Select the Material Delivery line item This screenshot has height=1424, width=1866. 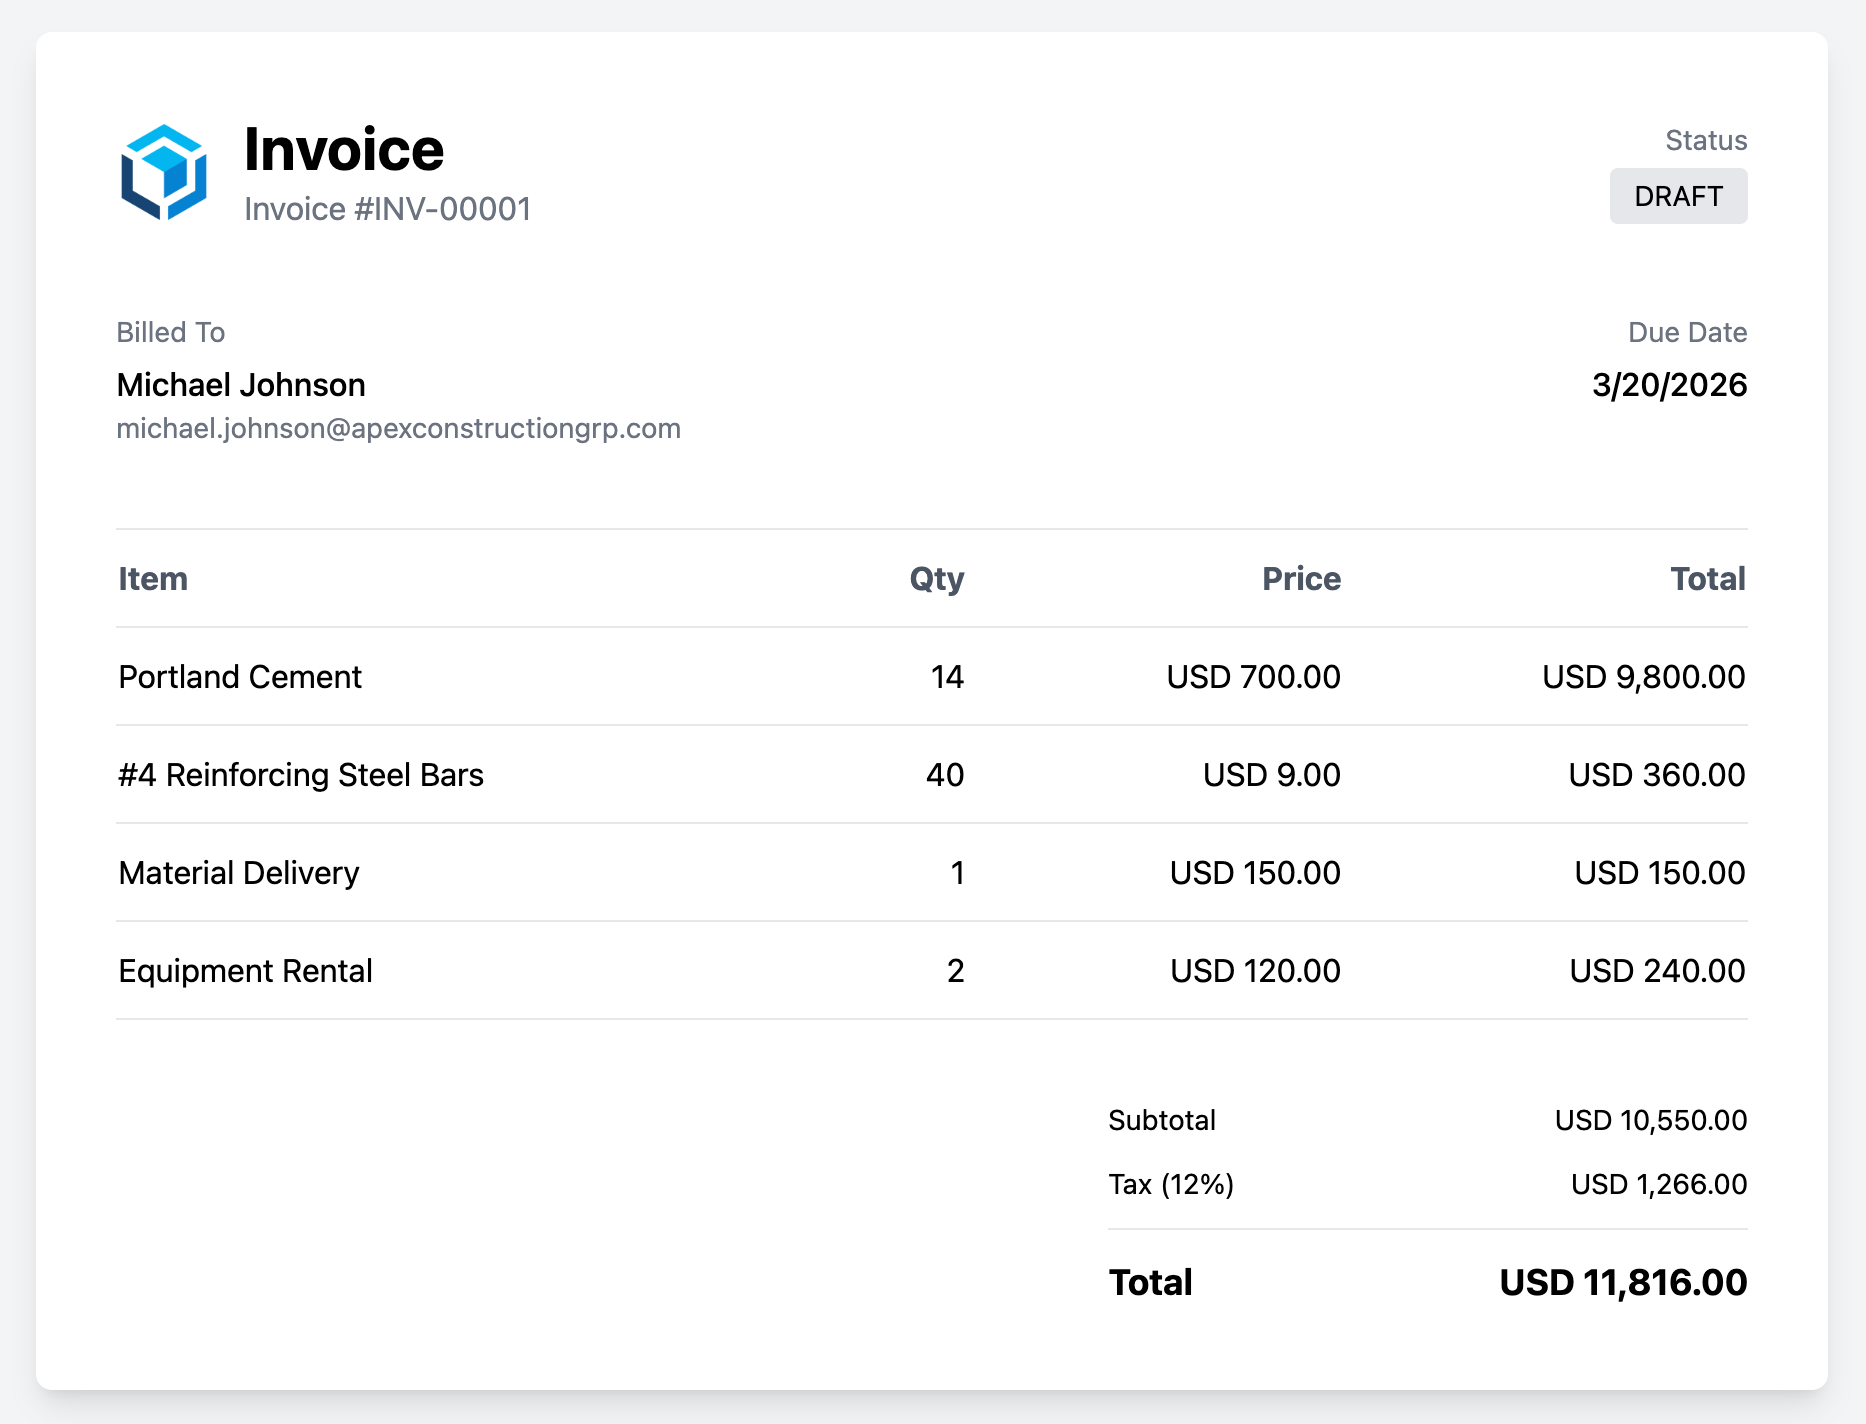click(x=239, y=872)
